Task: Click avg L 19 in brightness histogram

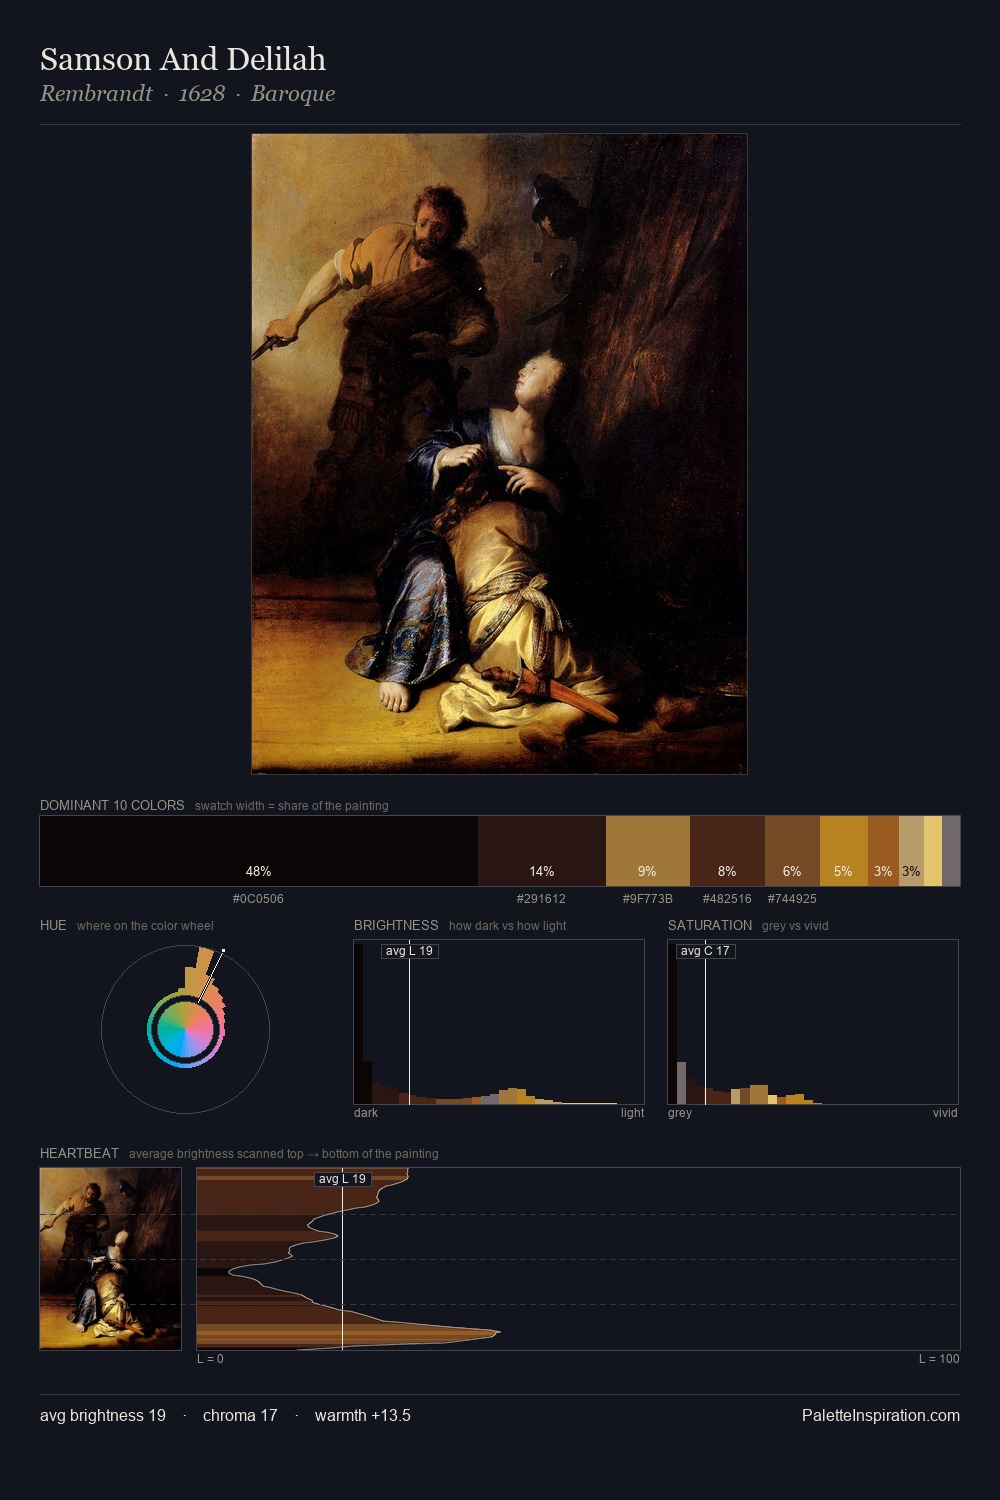Action: [x=410, y=951]
